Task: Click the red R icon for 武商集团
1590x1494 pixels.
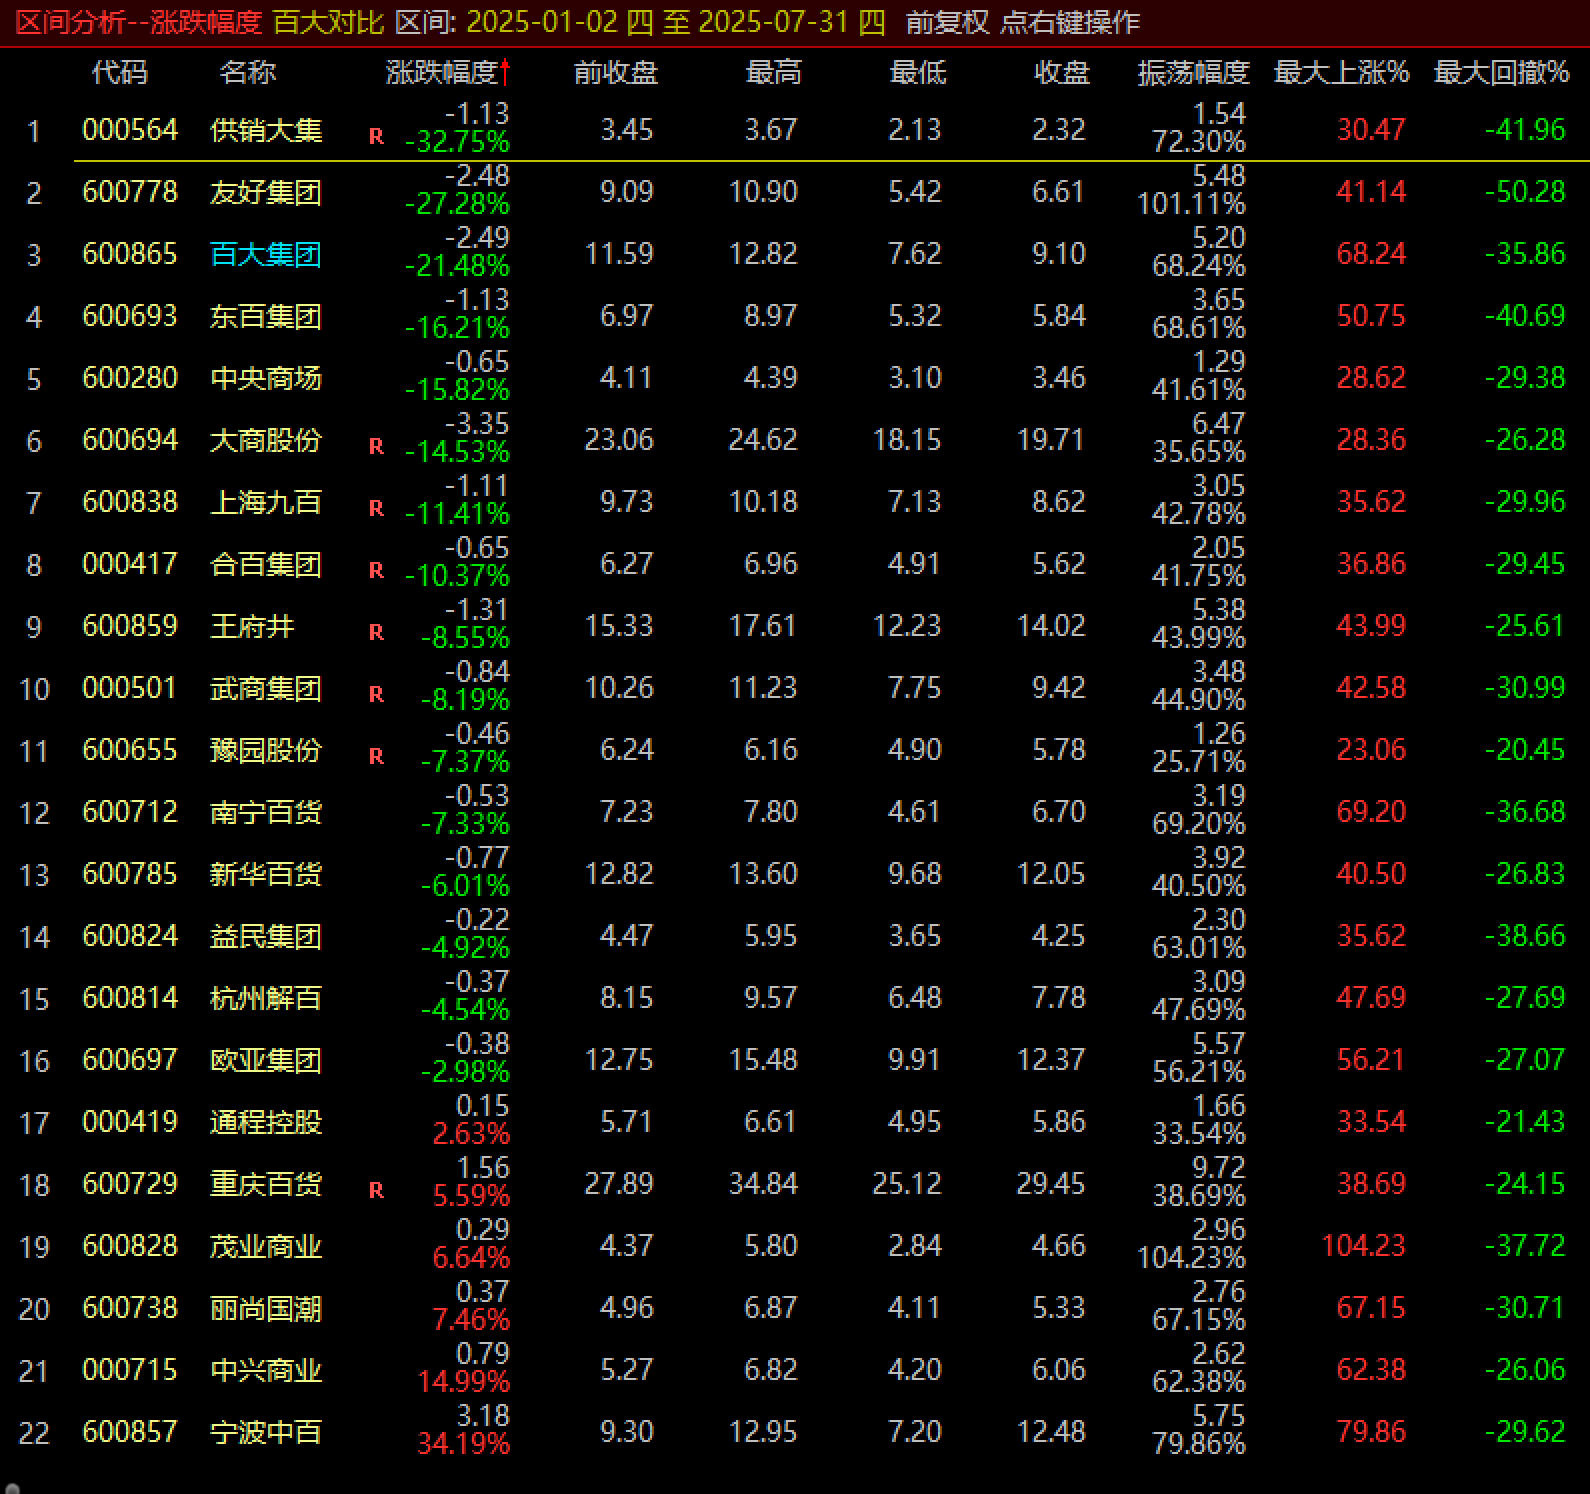Action: [376, 694]
